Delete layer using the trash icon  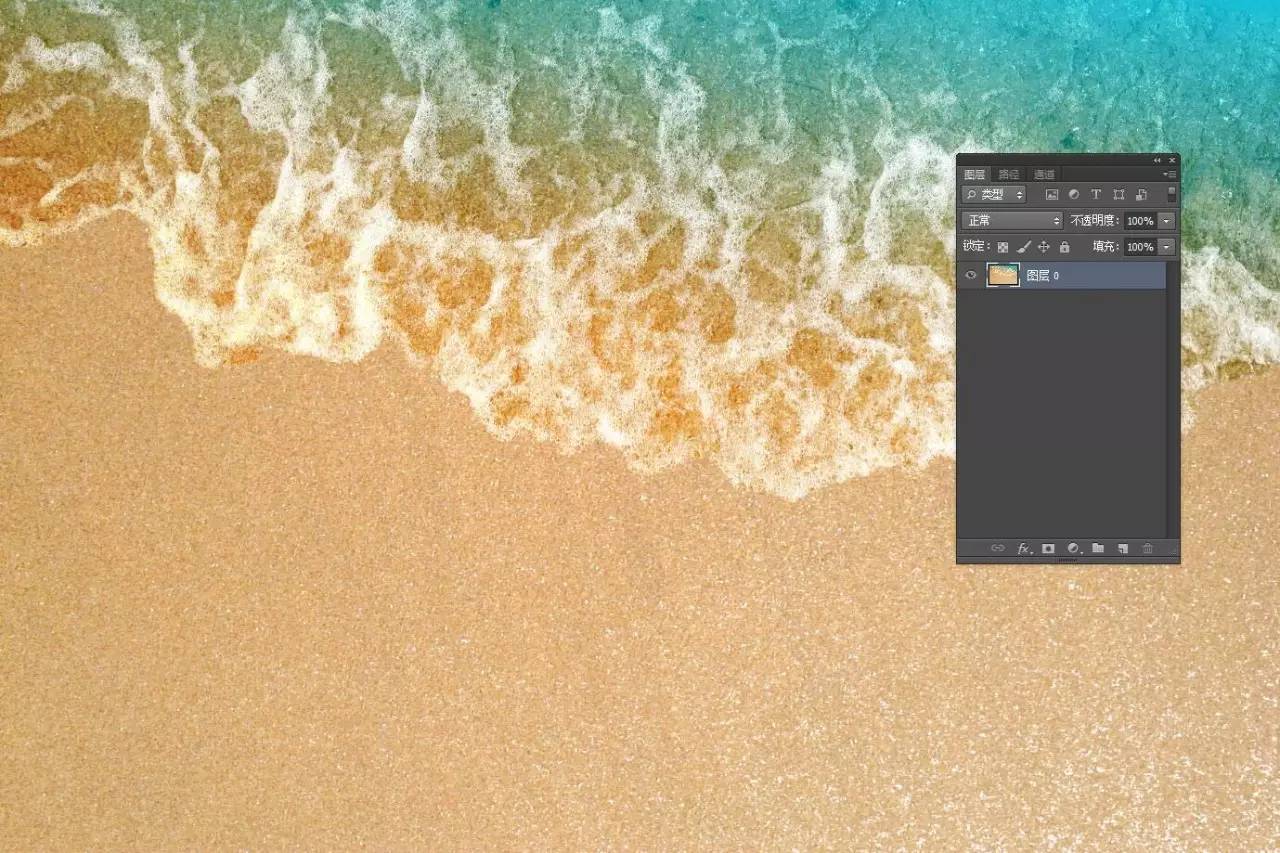click(1148, 548)
